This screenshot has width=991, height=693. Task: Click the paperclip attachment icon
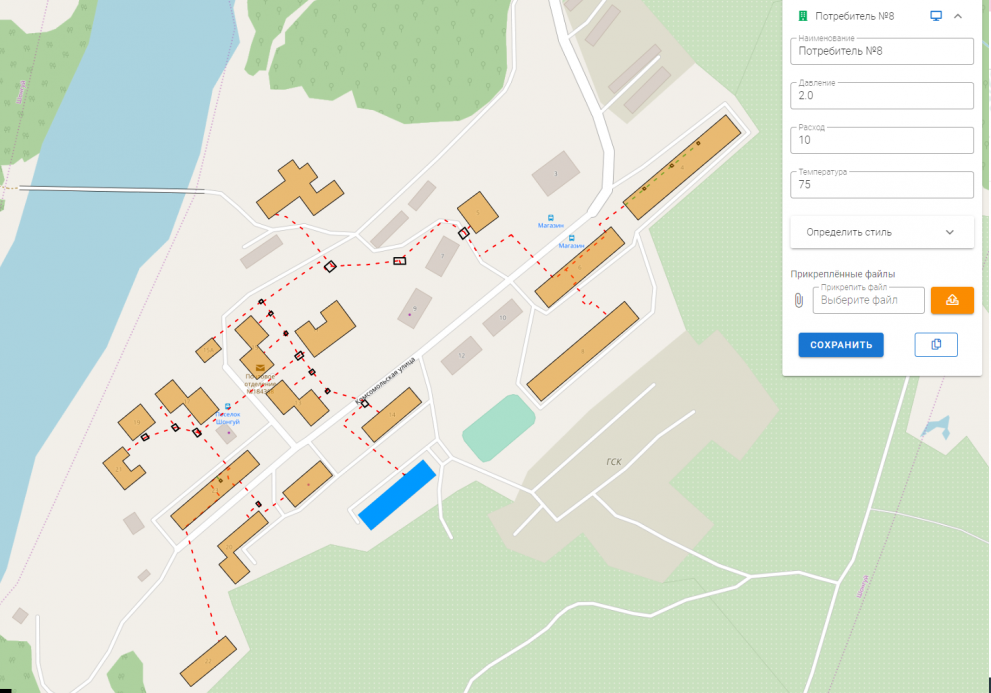click(x=799, y=300)
